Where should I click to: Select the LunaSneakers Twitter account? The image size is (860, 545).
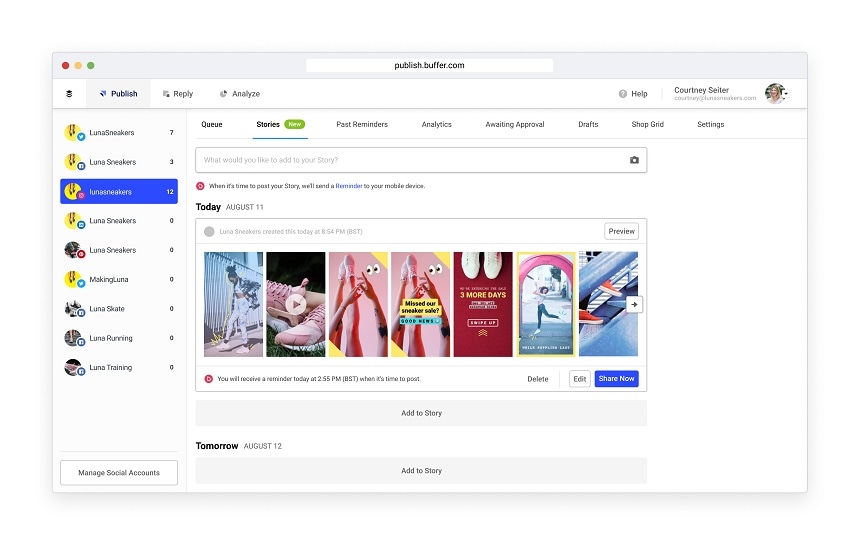[119, 133]
